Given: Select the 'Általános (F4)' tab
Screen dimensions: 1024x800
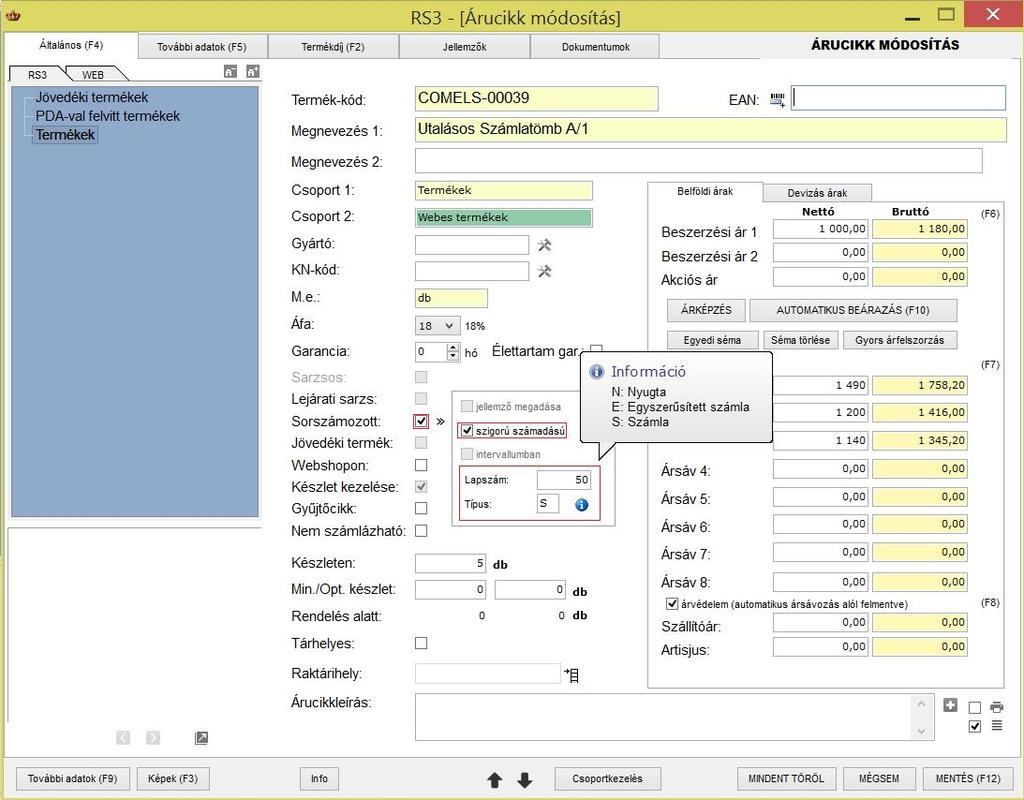Looking at the screenshot, I should (x=71, y=45).
